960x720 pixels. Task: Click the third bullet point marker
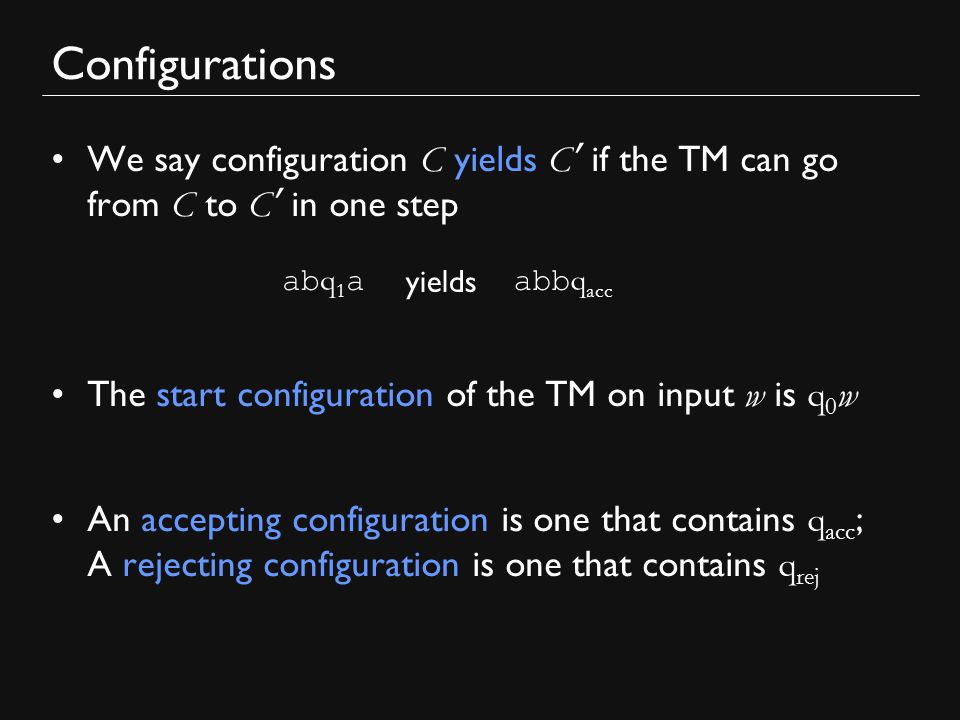click(x=58, y=520)
